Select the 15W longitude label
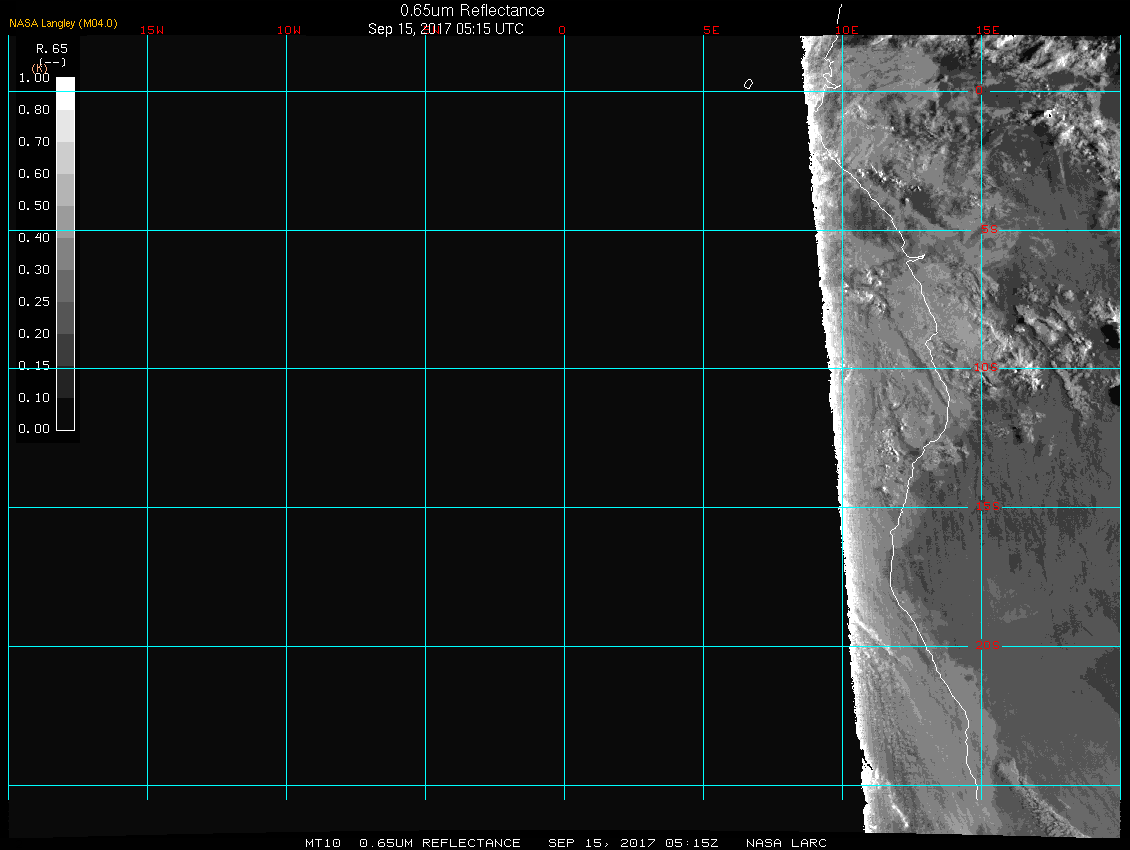 (152, 30)
